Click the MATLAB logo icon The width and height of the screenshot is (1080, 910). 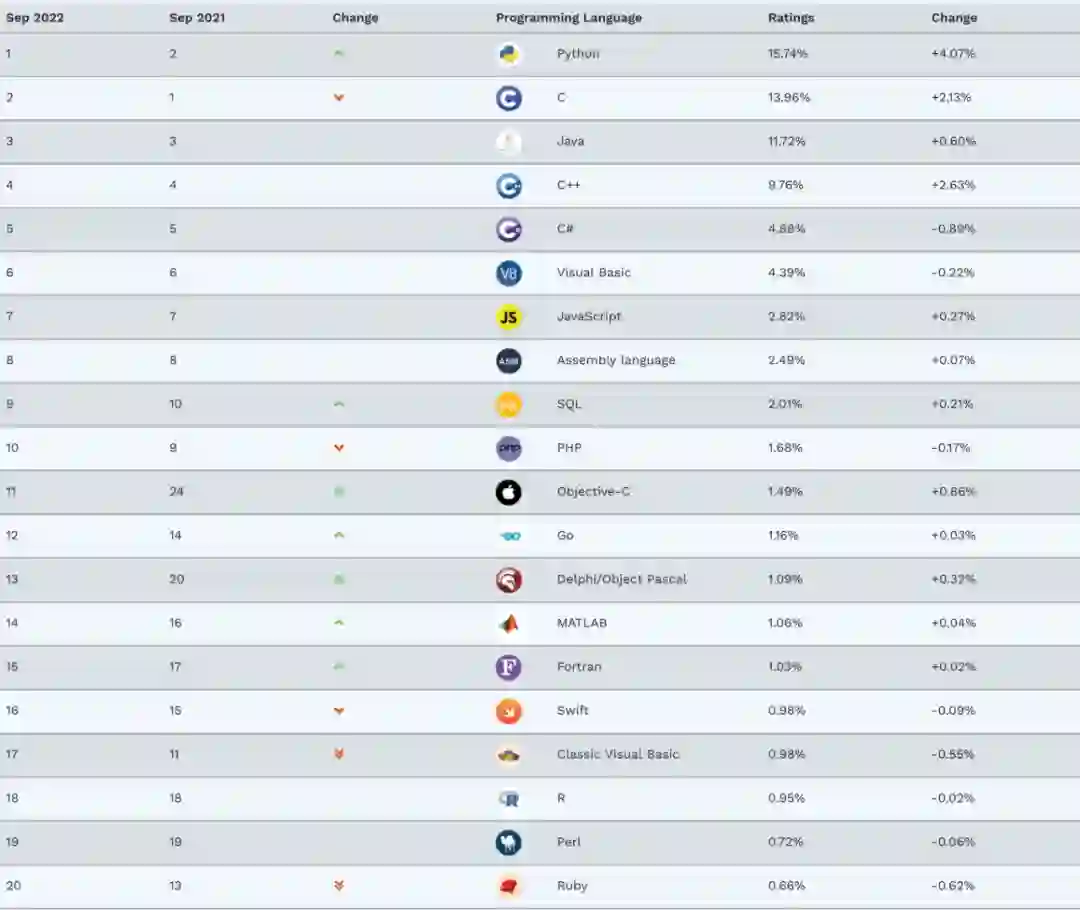[x=509, y=623]
